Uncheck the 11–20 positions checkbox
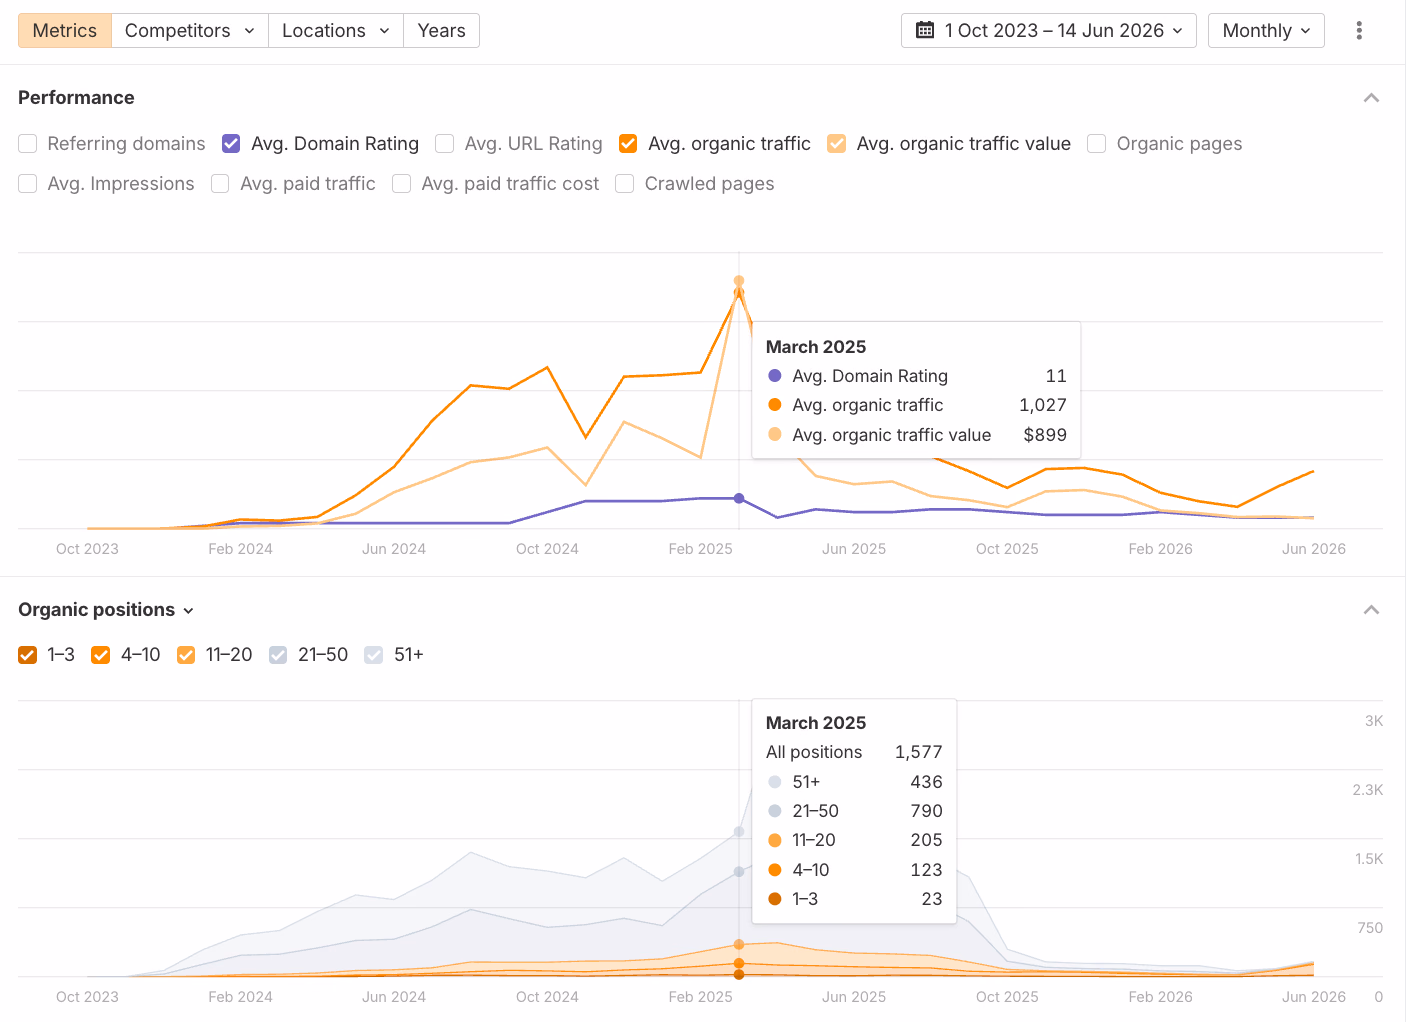This screenshot has height=1022, width=1406. point(186,655)
